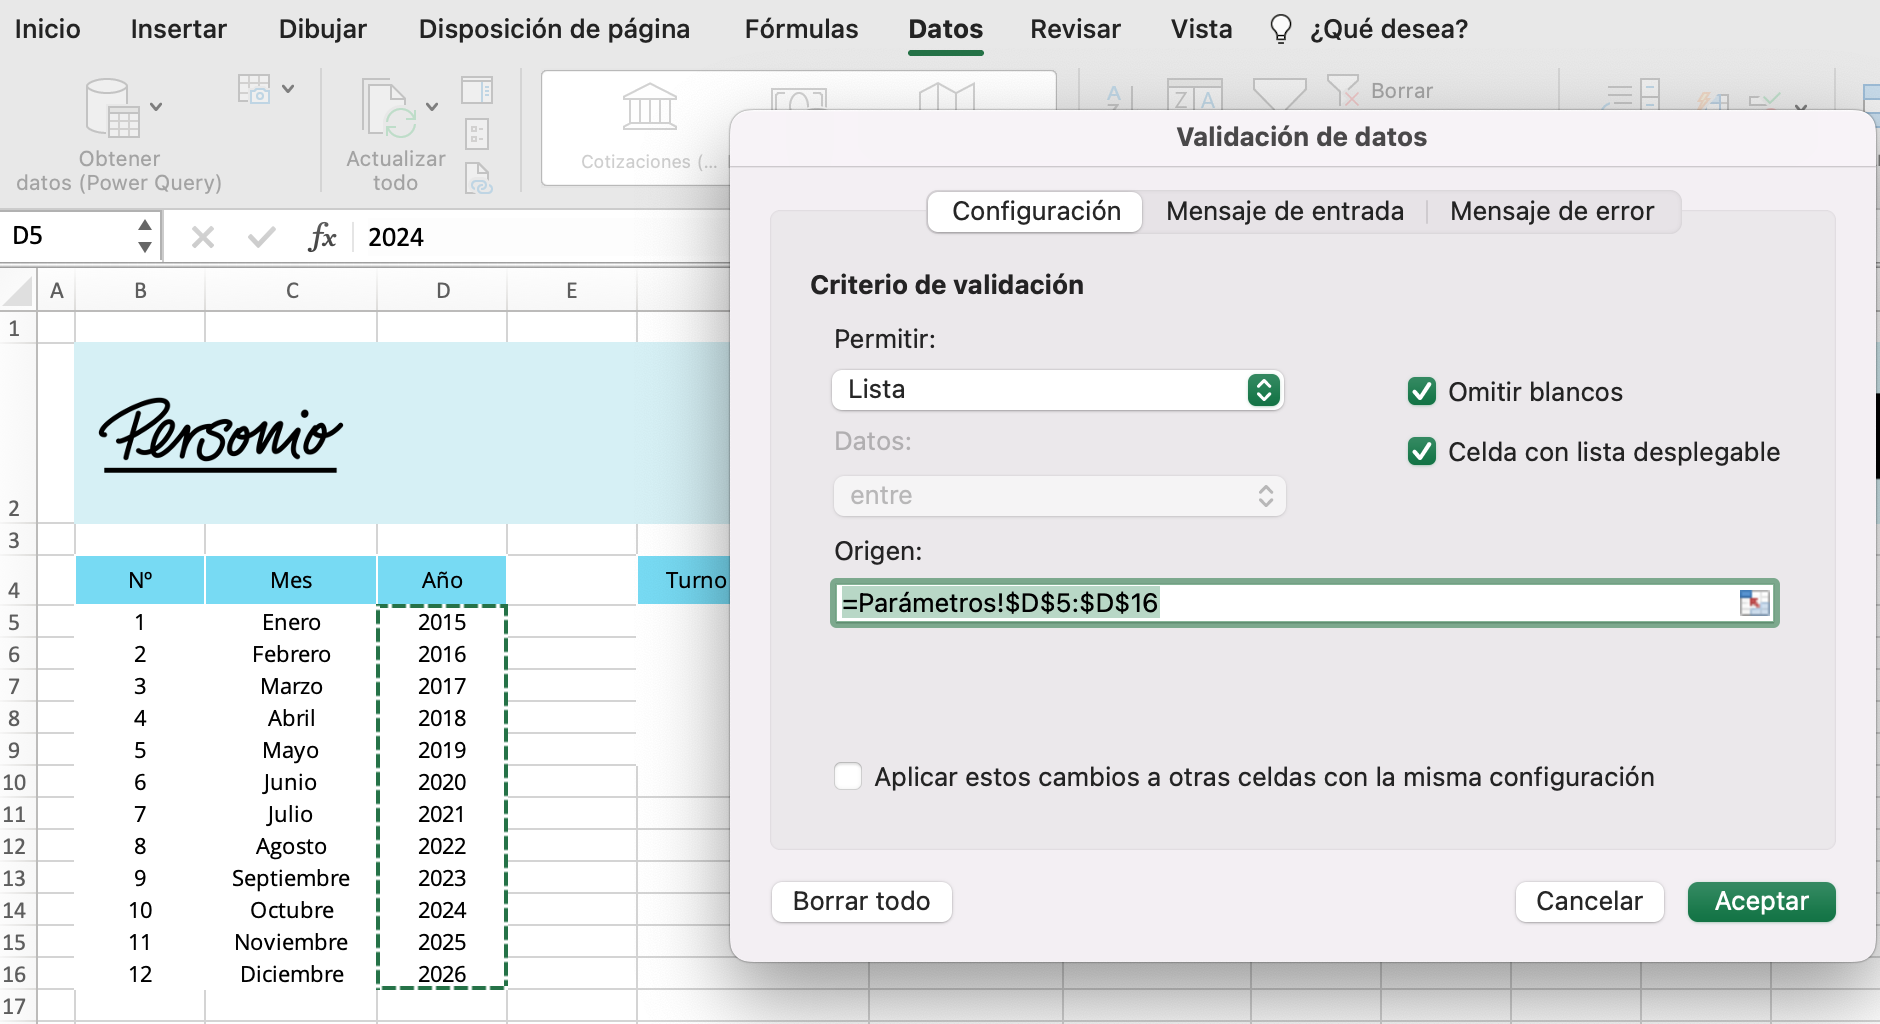Switch to Mensaje de entrada tab
Screen dimensions: 1880x1024
[x=1284, y=211]
